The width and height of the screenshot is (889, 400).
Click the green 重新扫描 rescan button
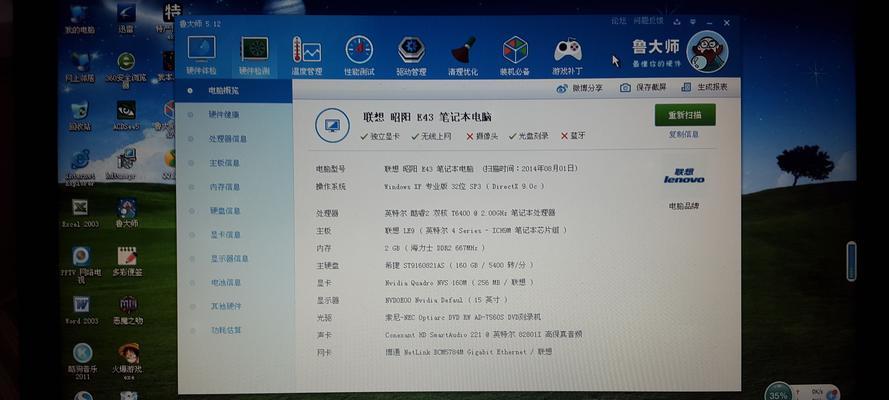point(685,115)
